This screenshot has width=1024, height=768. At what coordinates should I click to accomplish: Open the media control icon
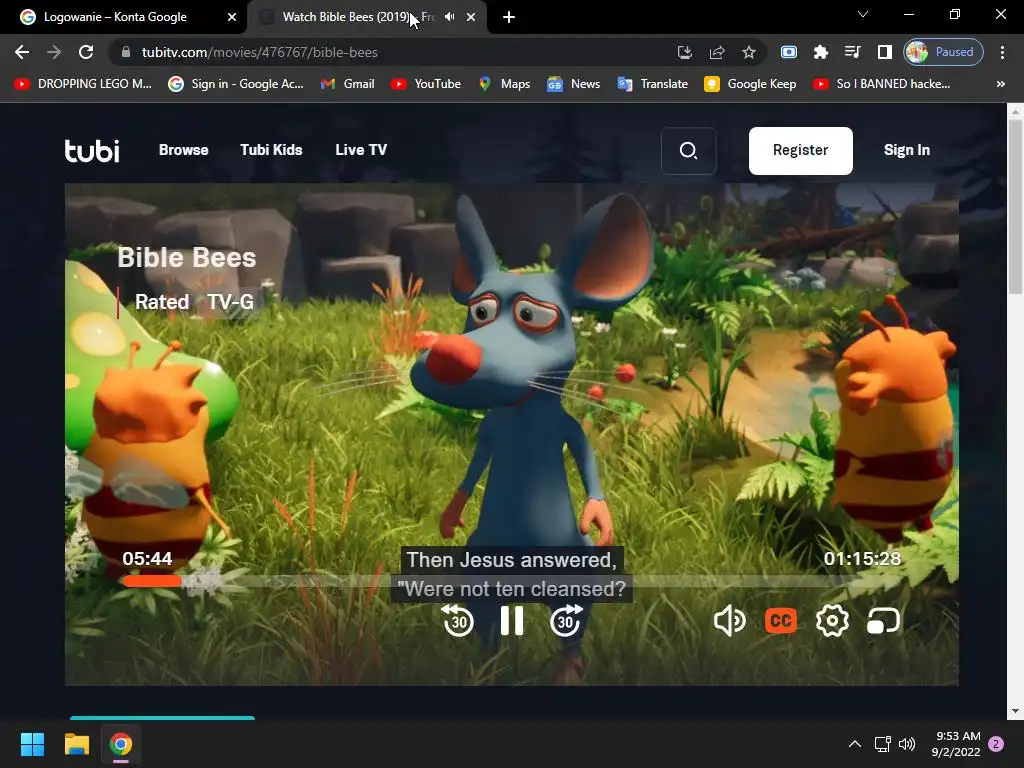(x=853, y=52)
